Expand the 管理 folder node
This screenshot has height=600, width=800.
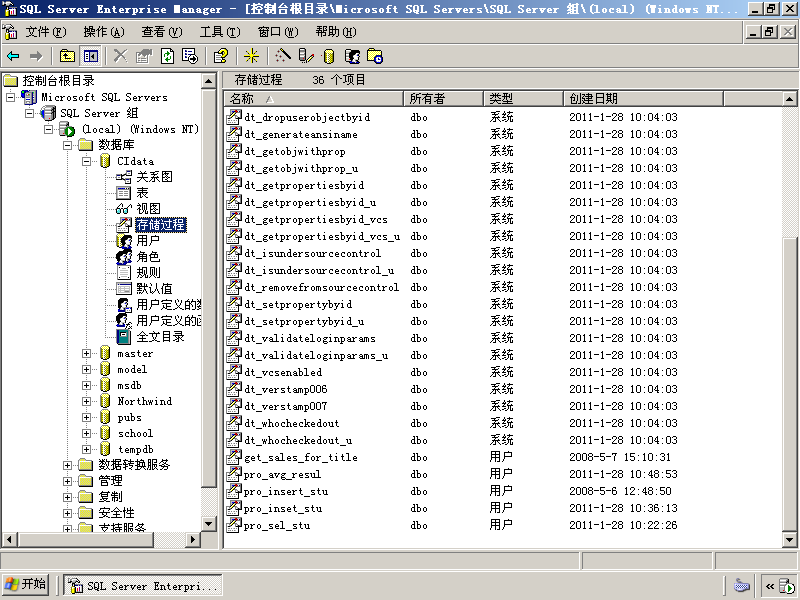pyautogui.click(x=67, y=481)
